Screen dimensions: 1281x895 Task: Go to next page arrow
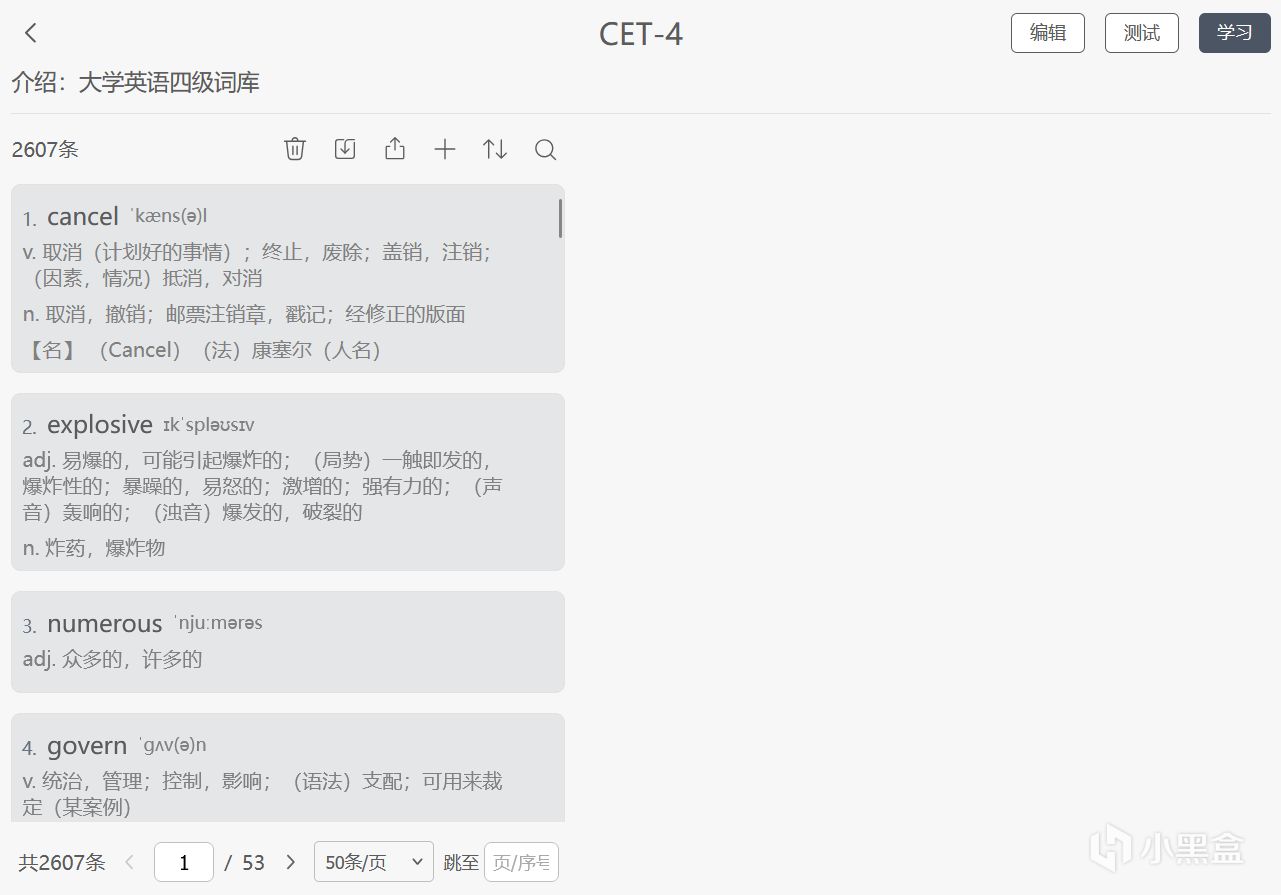[291, 862]
